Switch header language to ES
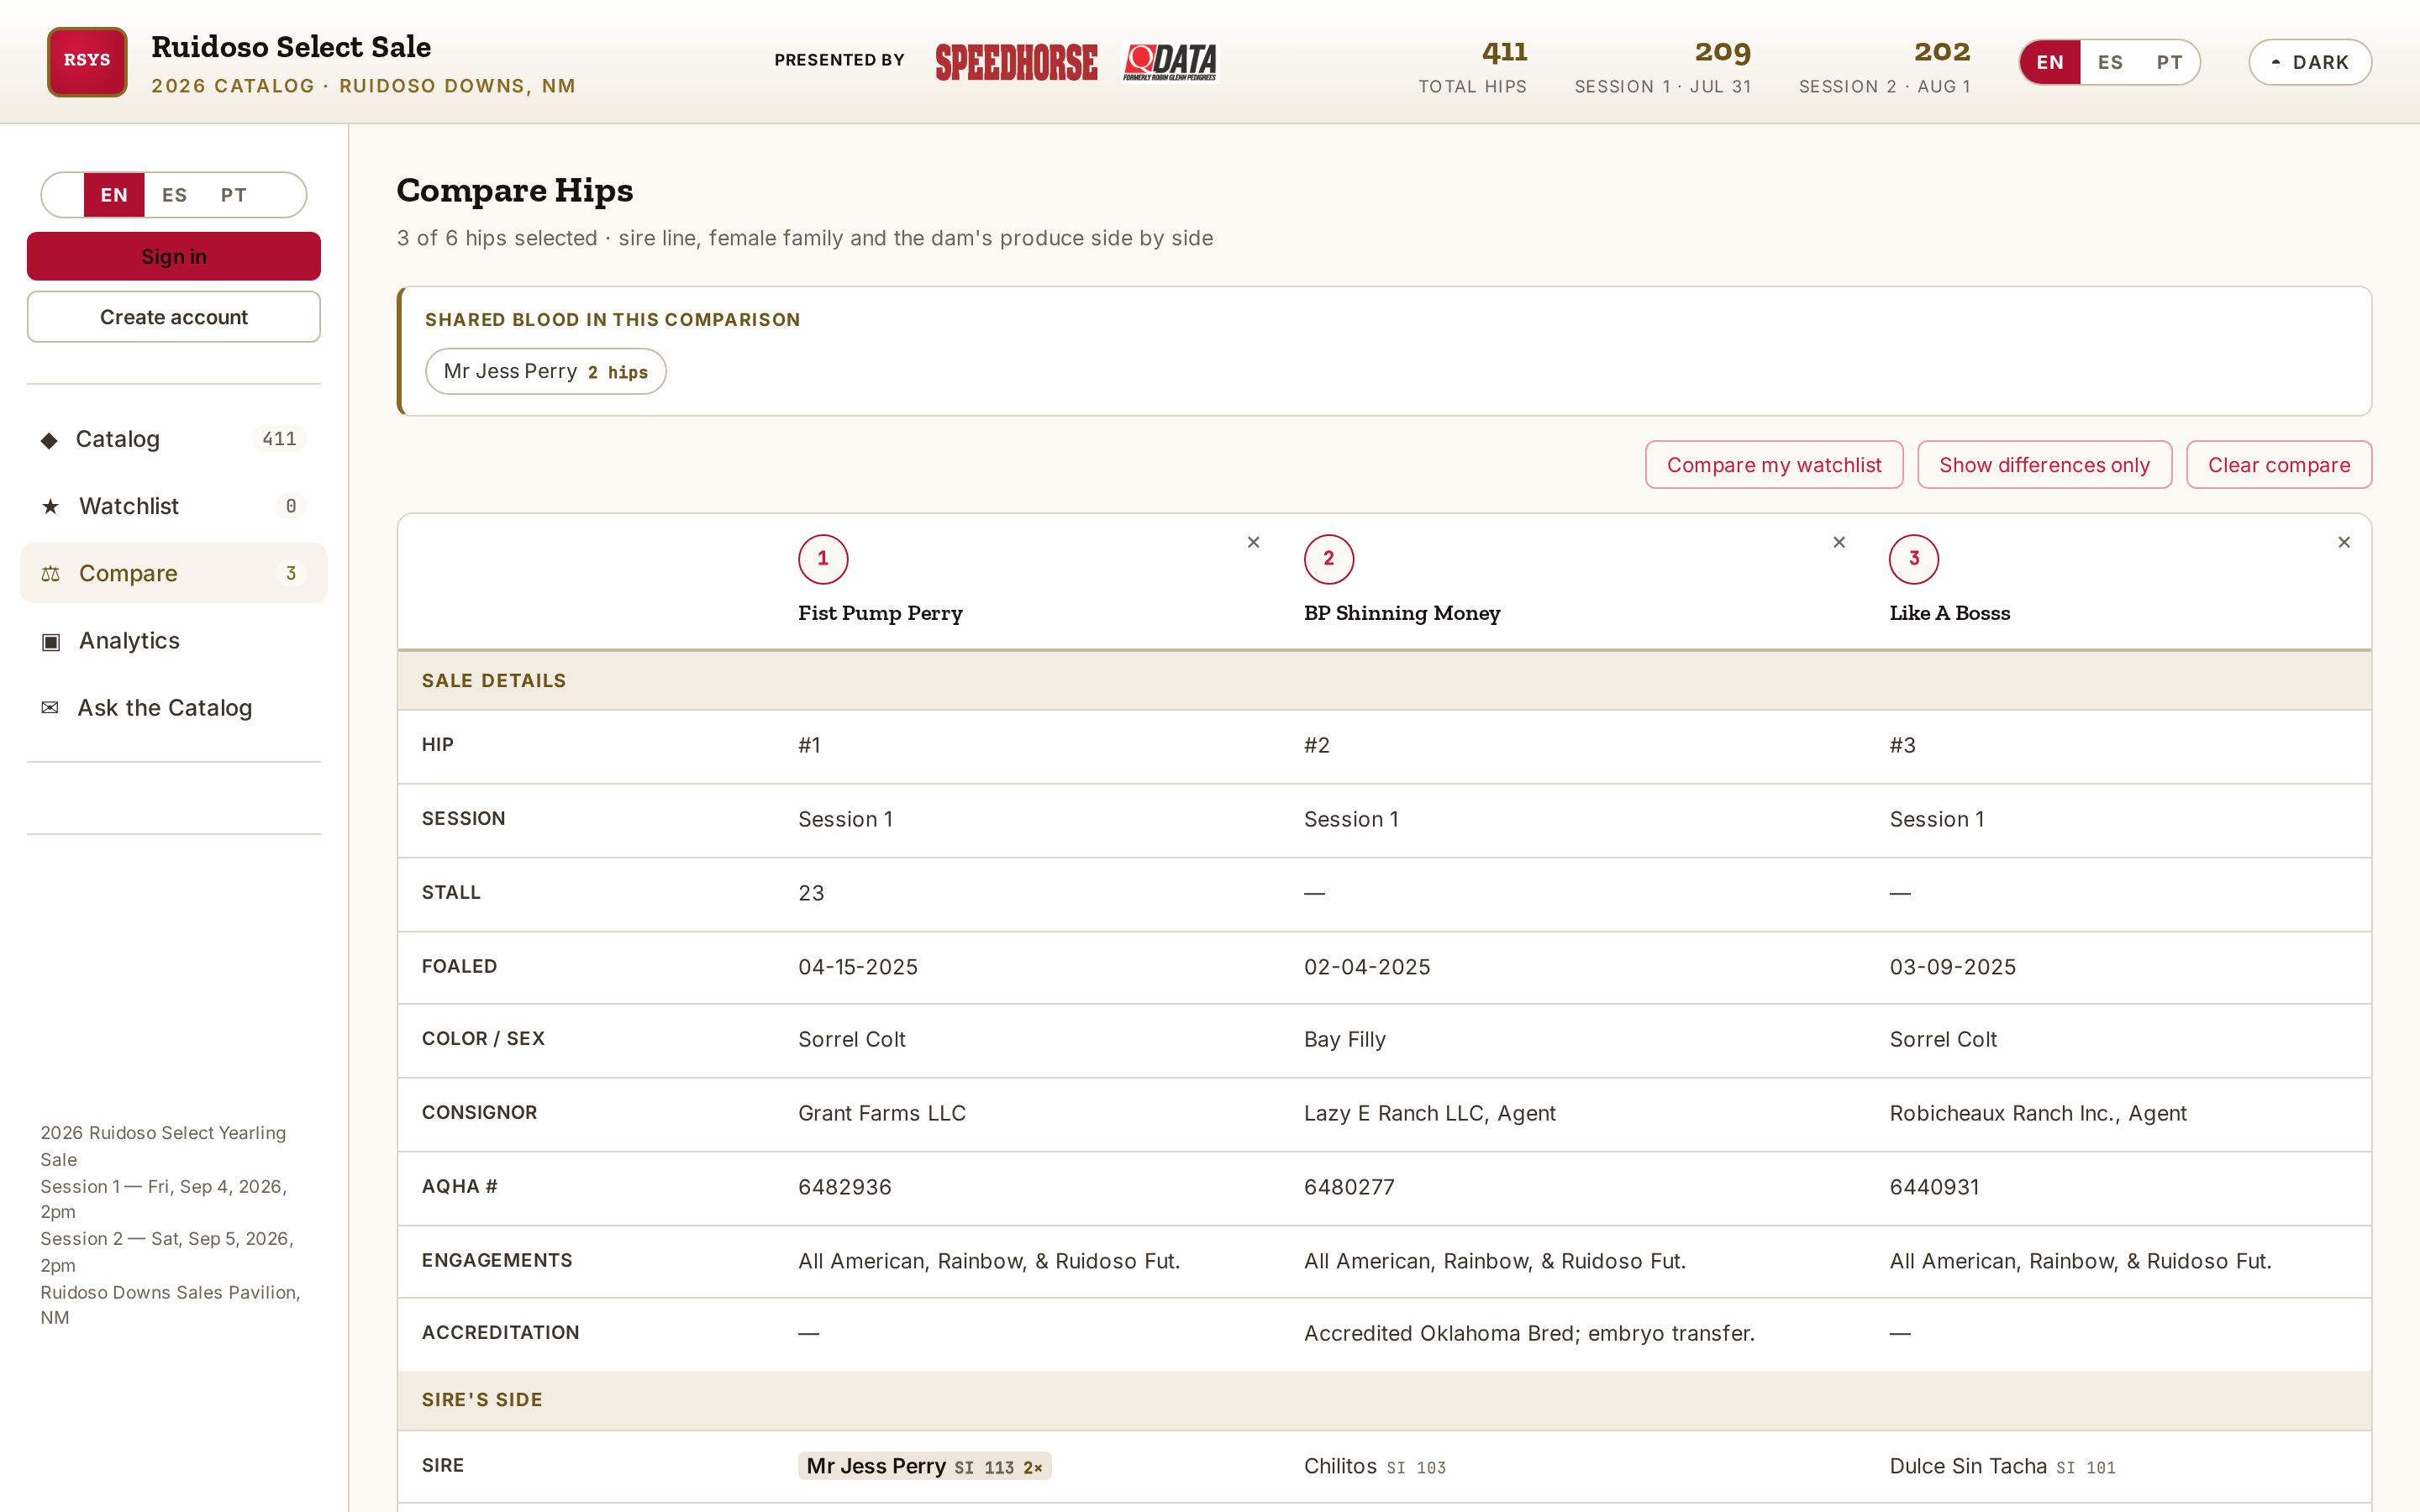Image resolution: width=2420 pixels, height=1512 pixels. 2110,62
